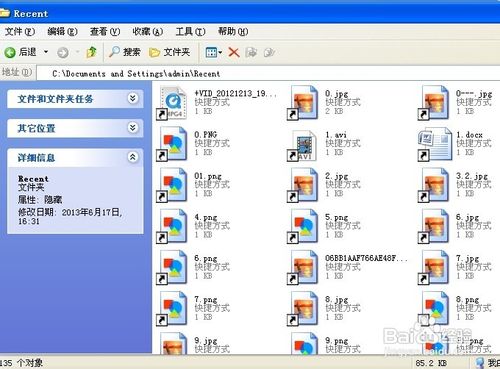The height and width of the screenshot is (369, 500).
Task: Open the Search (搜索) tool
Action: [x=125, y=52]
